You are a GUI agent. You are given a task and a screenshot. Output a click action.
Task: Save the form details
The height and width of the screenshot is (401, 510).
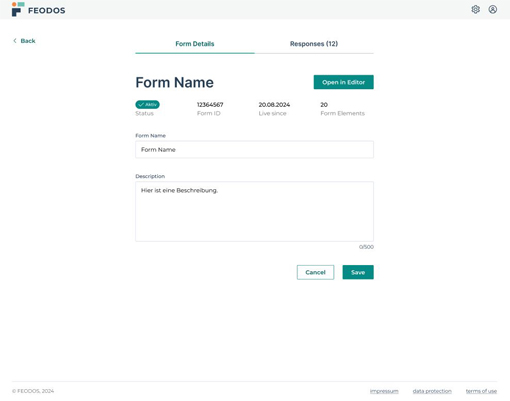coord(358,272)
